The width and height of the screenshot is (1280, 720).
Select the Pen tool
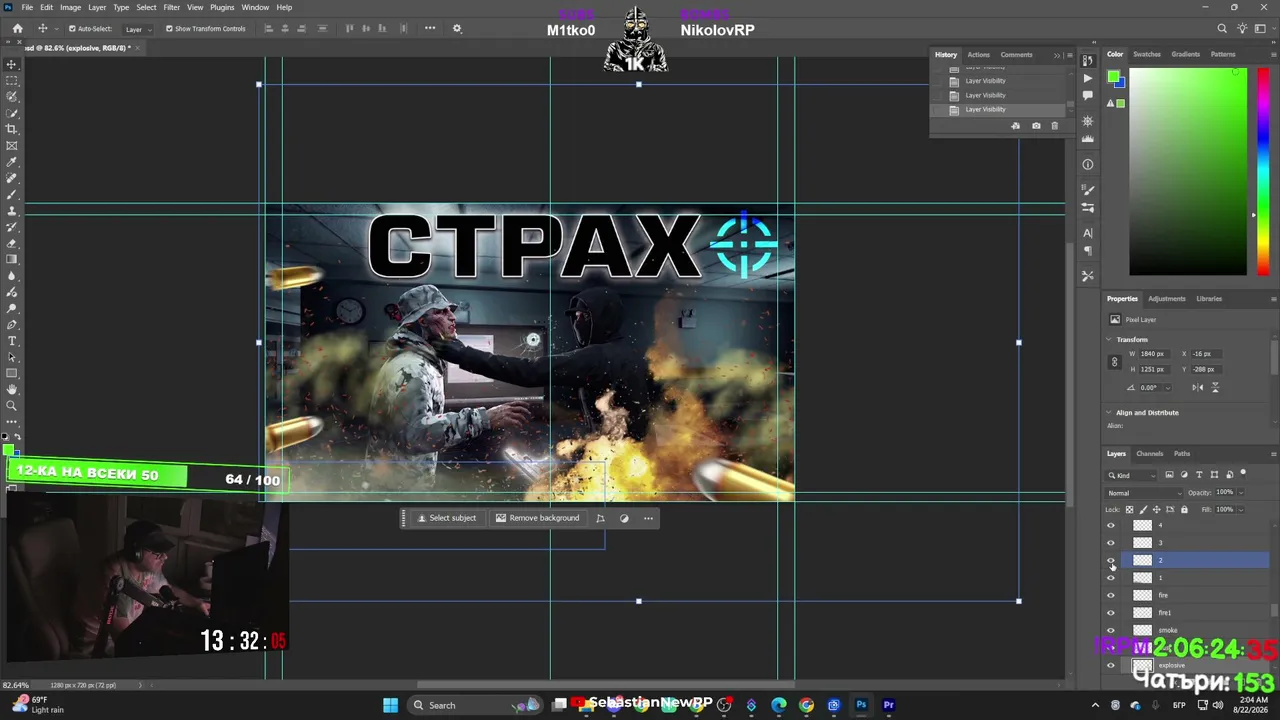(12, 325)
